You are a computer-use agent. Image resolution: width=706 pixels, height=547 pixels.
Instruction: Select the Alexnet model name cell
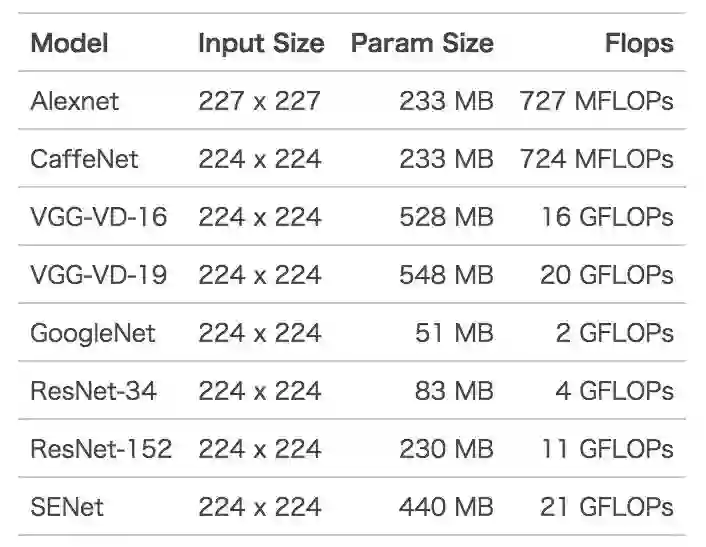75,101
